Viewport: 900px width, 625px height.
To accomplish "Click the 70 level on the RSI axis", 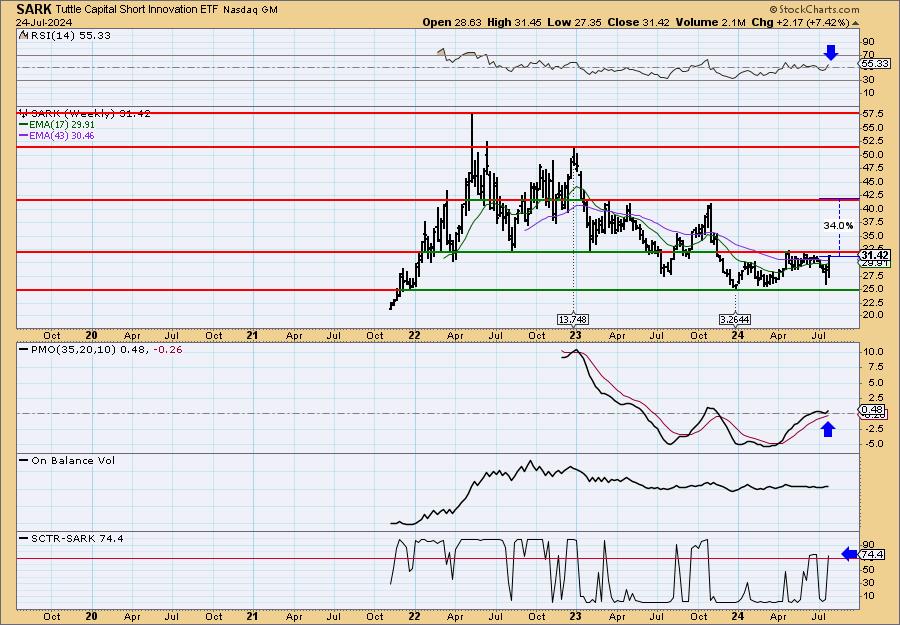I will click(x=868, y=55).
